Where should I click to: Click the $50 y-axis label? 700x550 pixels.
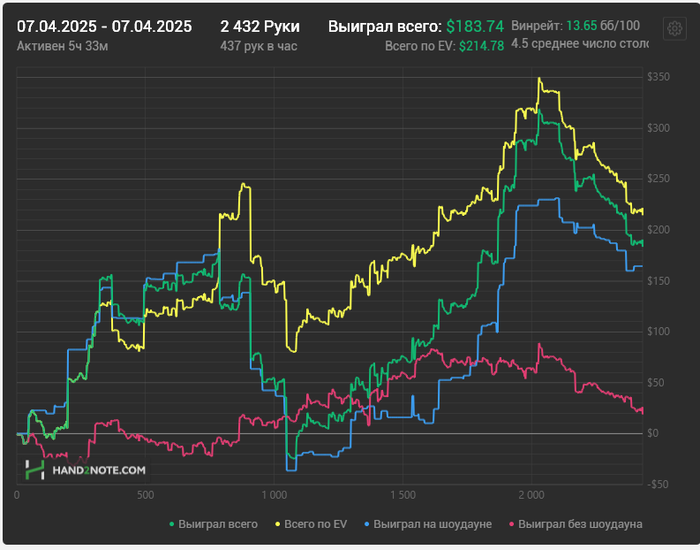tap(656, 383)
